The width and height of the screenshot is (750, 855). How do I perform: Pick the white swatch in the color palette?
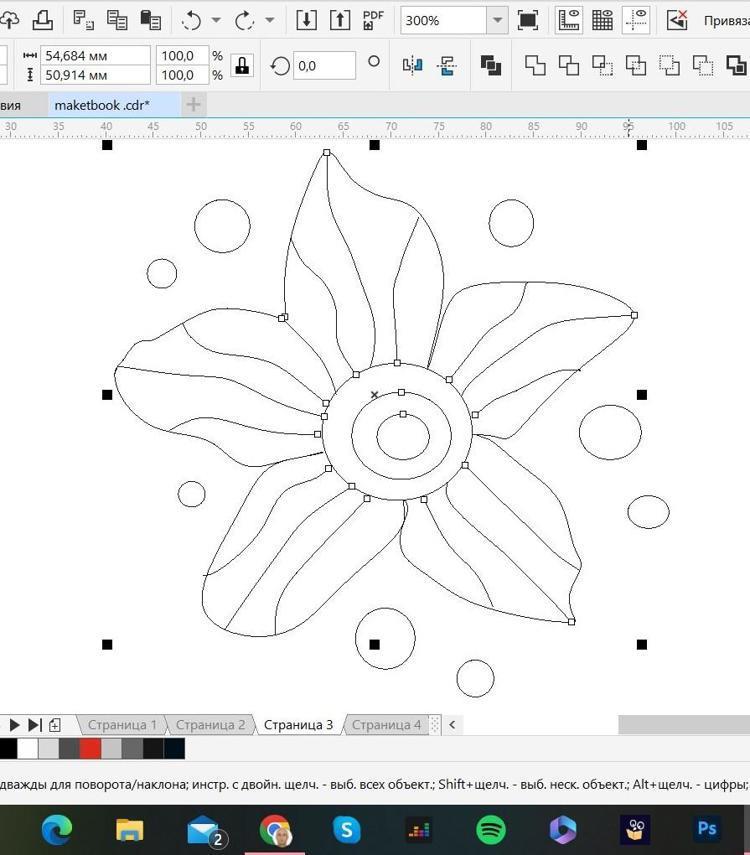[x=27, y=749]
